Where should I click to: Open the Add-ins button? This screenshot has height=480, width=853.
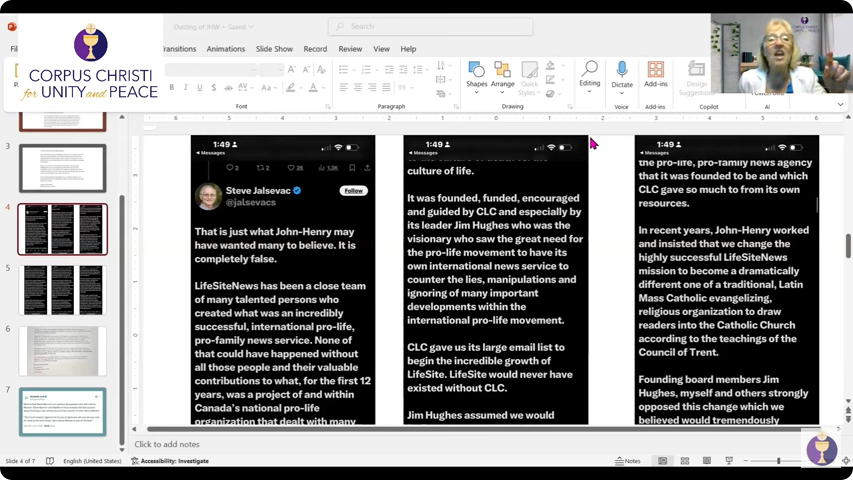click(656, 75)
